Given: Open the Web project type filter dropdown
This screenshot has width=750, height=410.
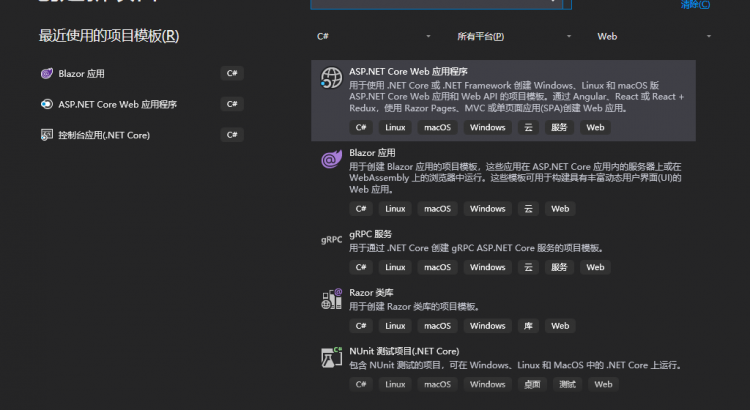Looking at the screenshot, I should pos(654,36).
